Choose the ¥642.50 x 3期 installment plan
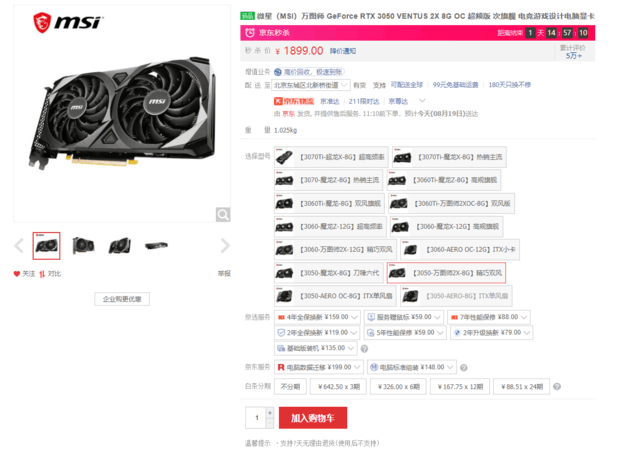 tap(338, 387)
